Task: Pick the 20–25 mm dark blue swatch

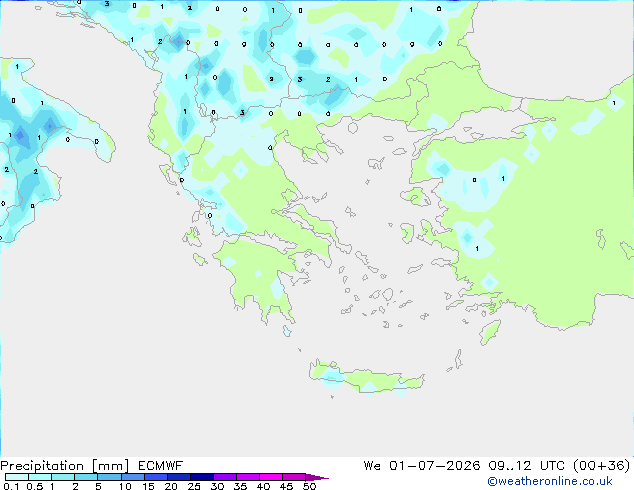Action: [179, 477]
